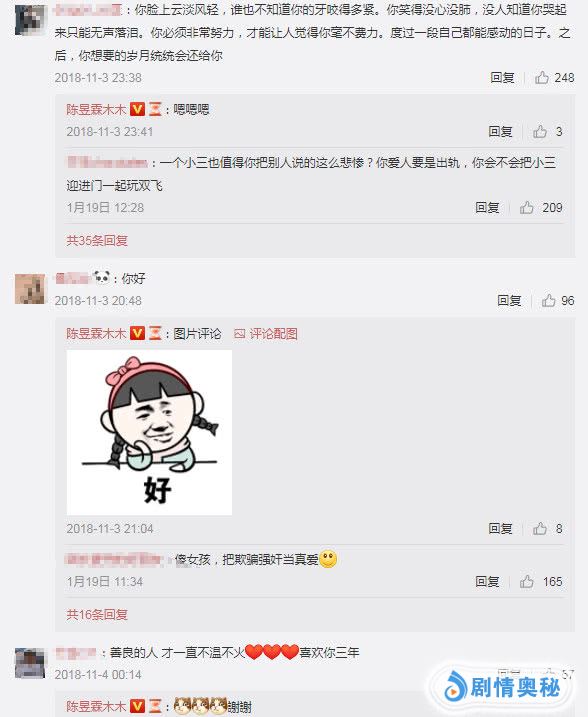Expand 共35条回复 replies
This screenshot has width=588, height=717.
click(x=97, y=241)
